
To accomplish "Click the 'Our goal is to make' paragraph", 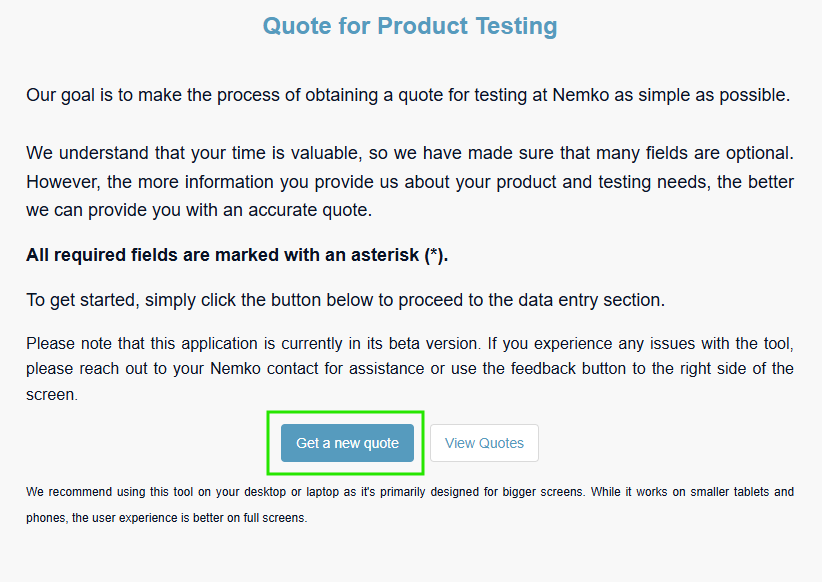I will click(x=408, y=96).
